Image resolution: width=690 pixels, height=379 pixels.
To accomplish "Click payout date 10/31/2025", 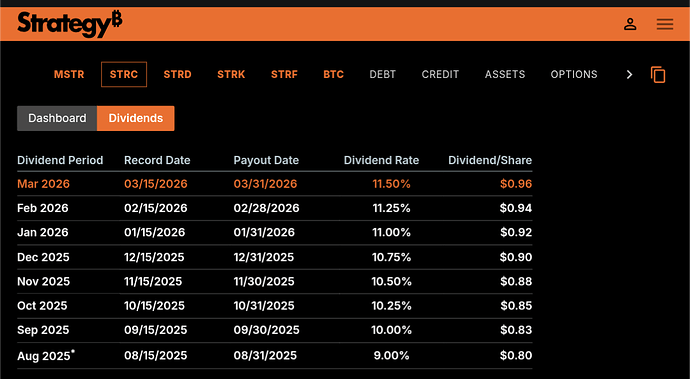I will coord(264,305).
